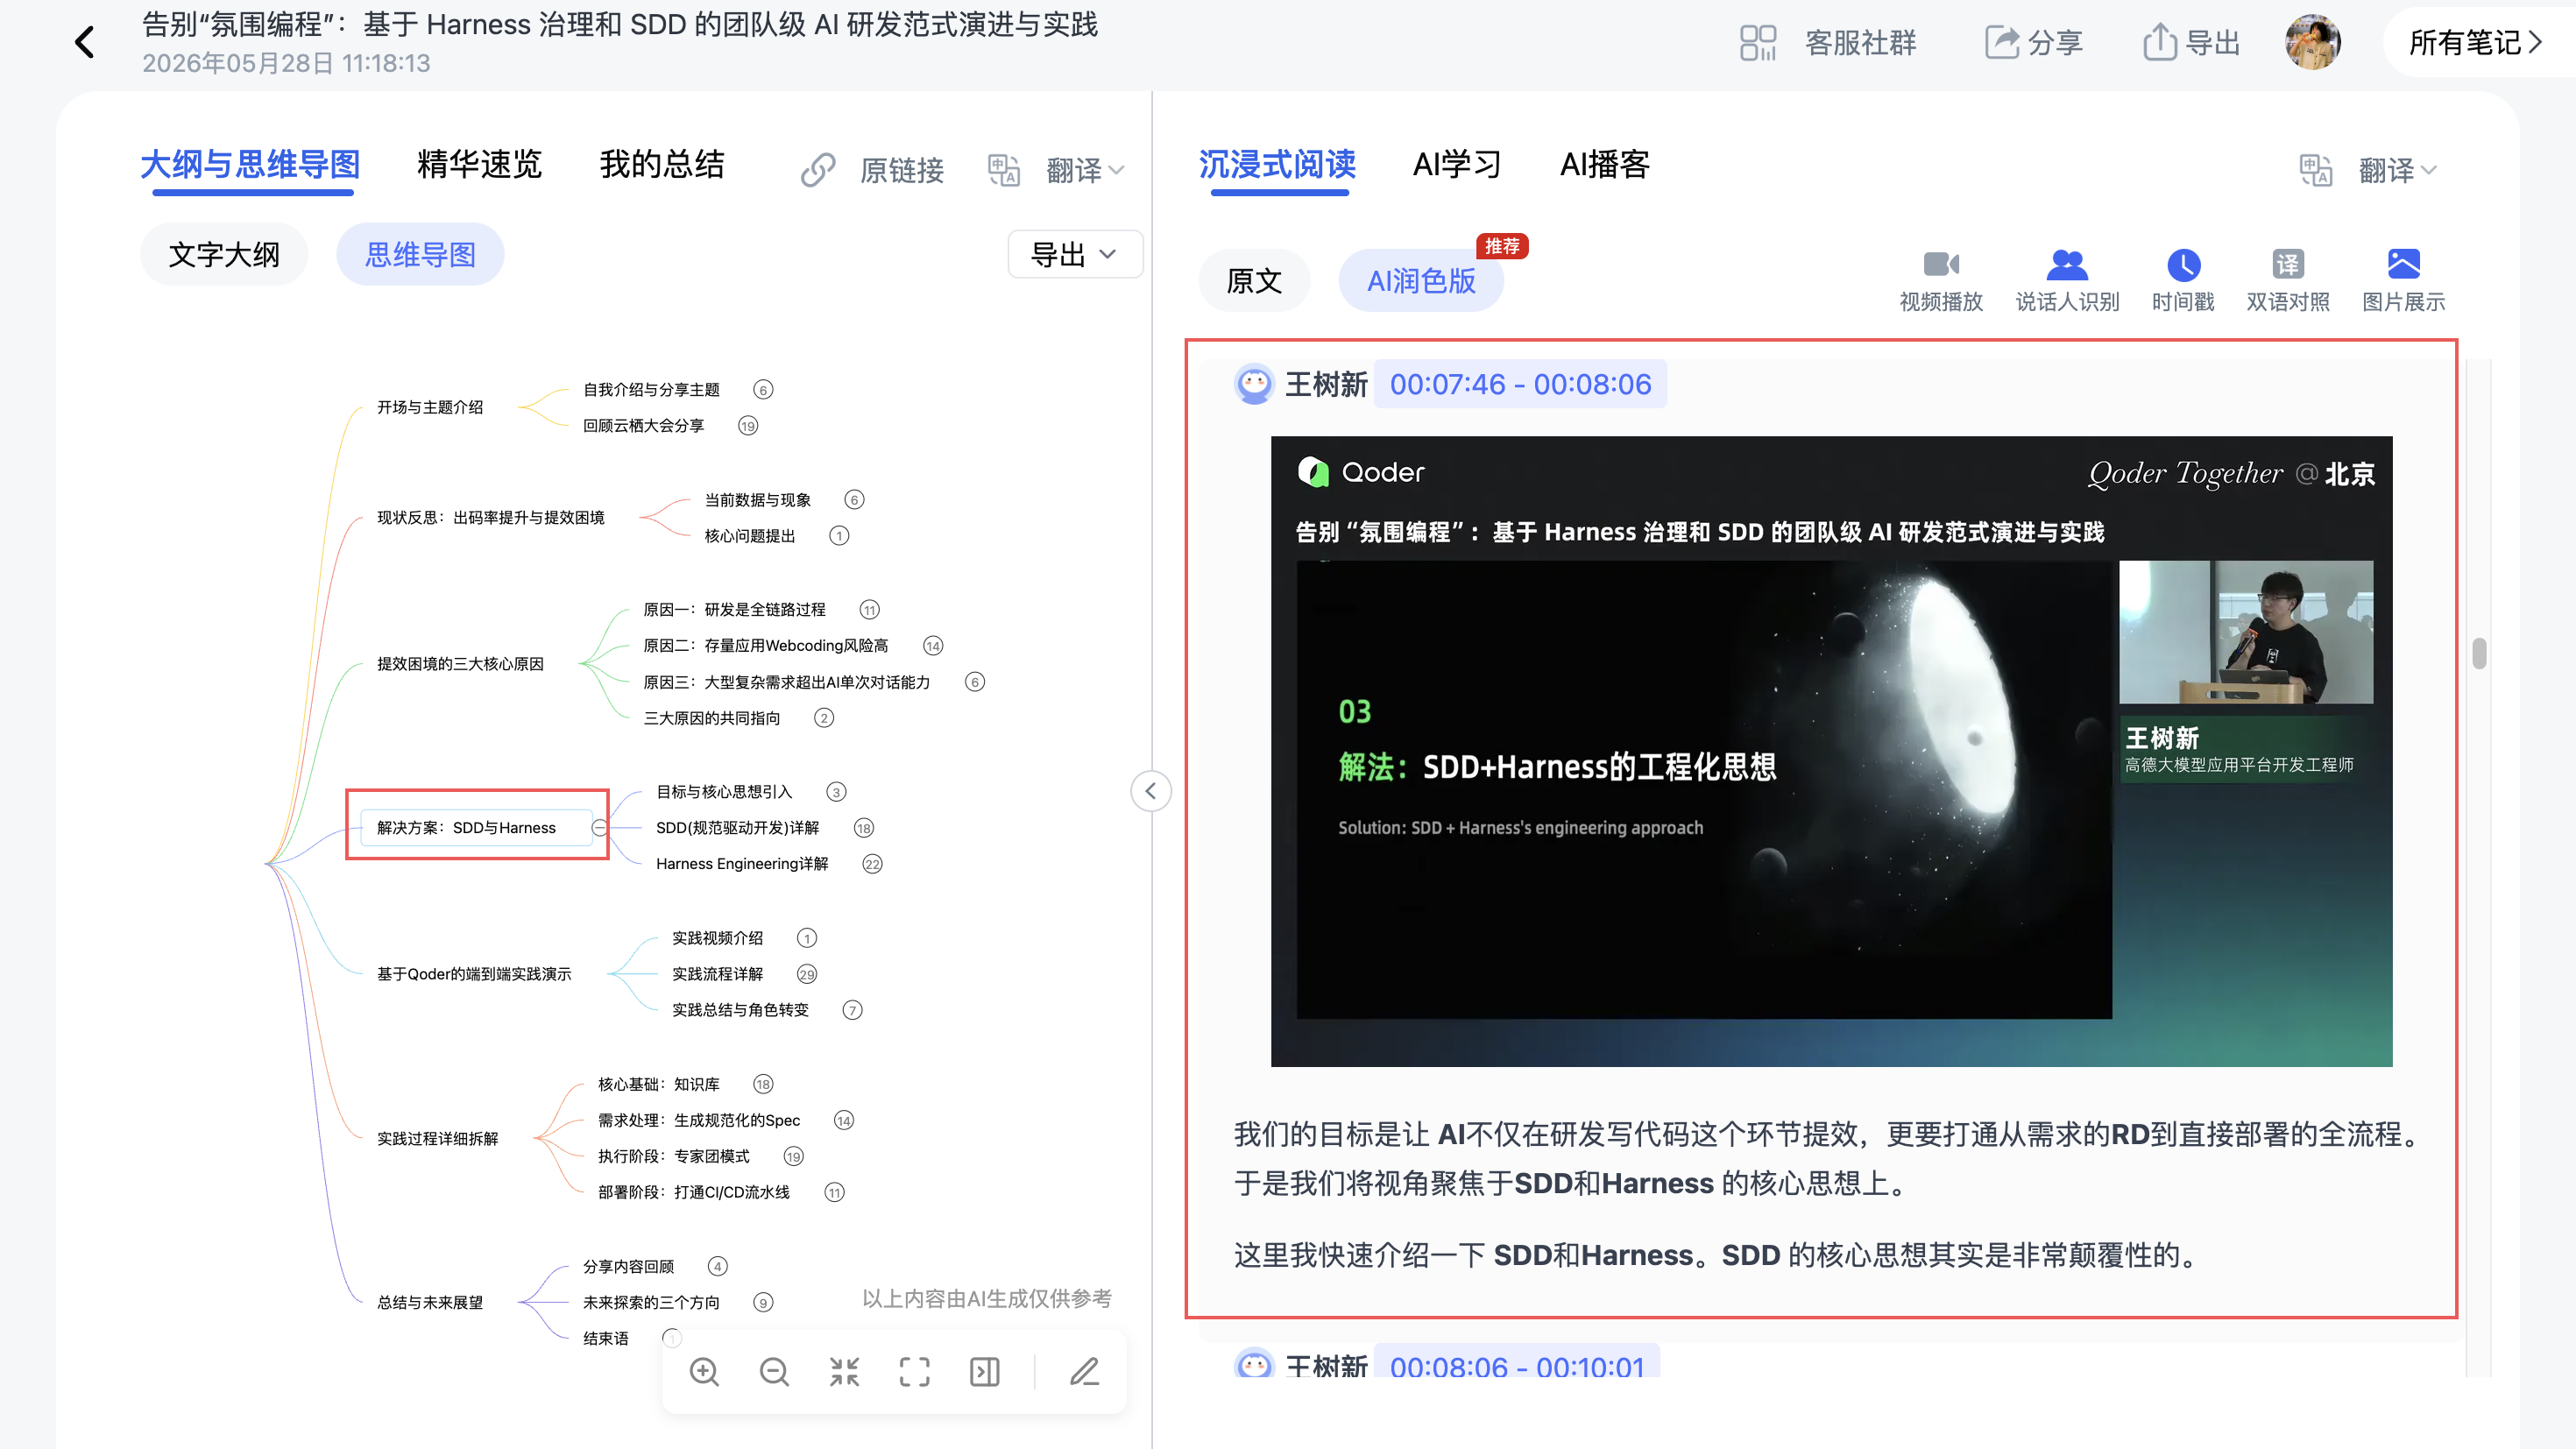Expand 自我介绍与分享主题 count badge
This screenshot has height=1449, width=2576.
click(x=763, y=390)
